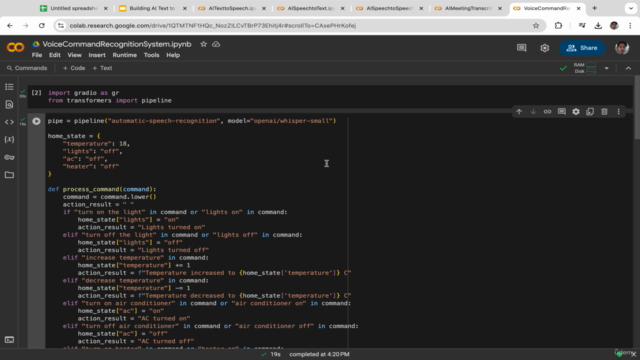Open the Chrome profile avatar
This screenshot has height=360, width=640.
(614, 25)
